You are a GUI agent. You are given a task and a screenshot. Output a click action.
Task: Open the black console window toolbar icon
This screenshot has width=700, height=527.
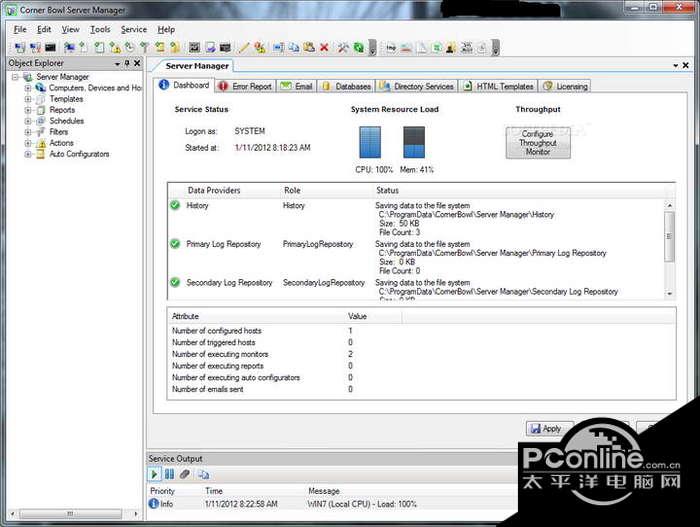[x=50, y=48]
